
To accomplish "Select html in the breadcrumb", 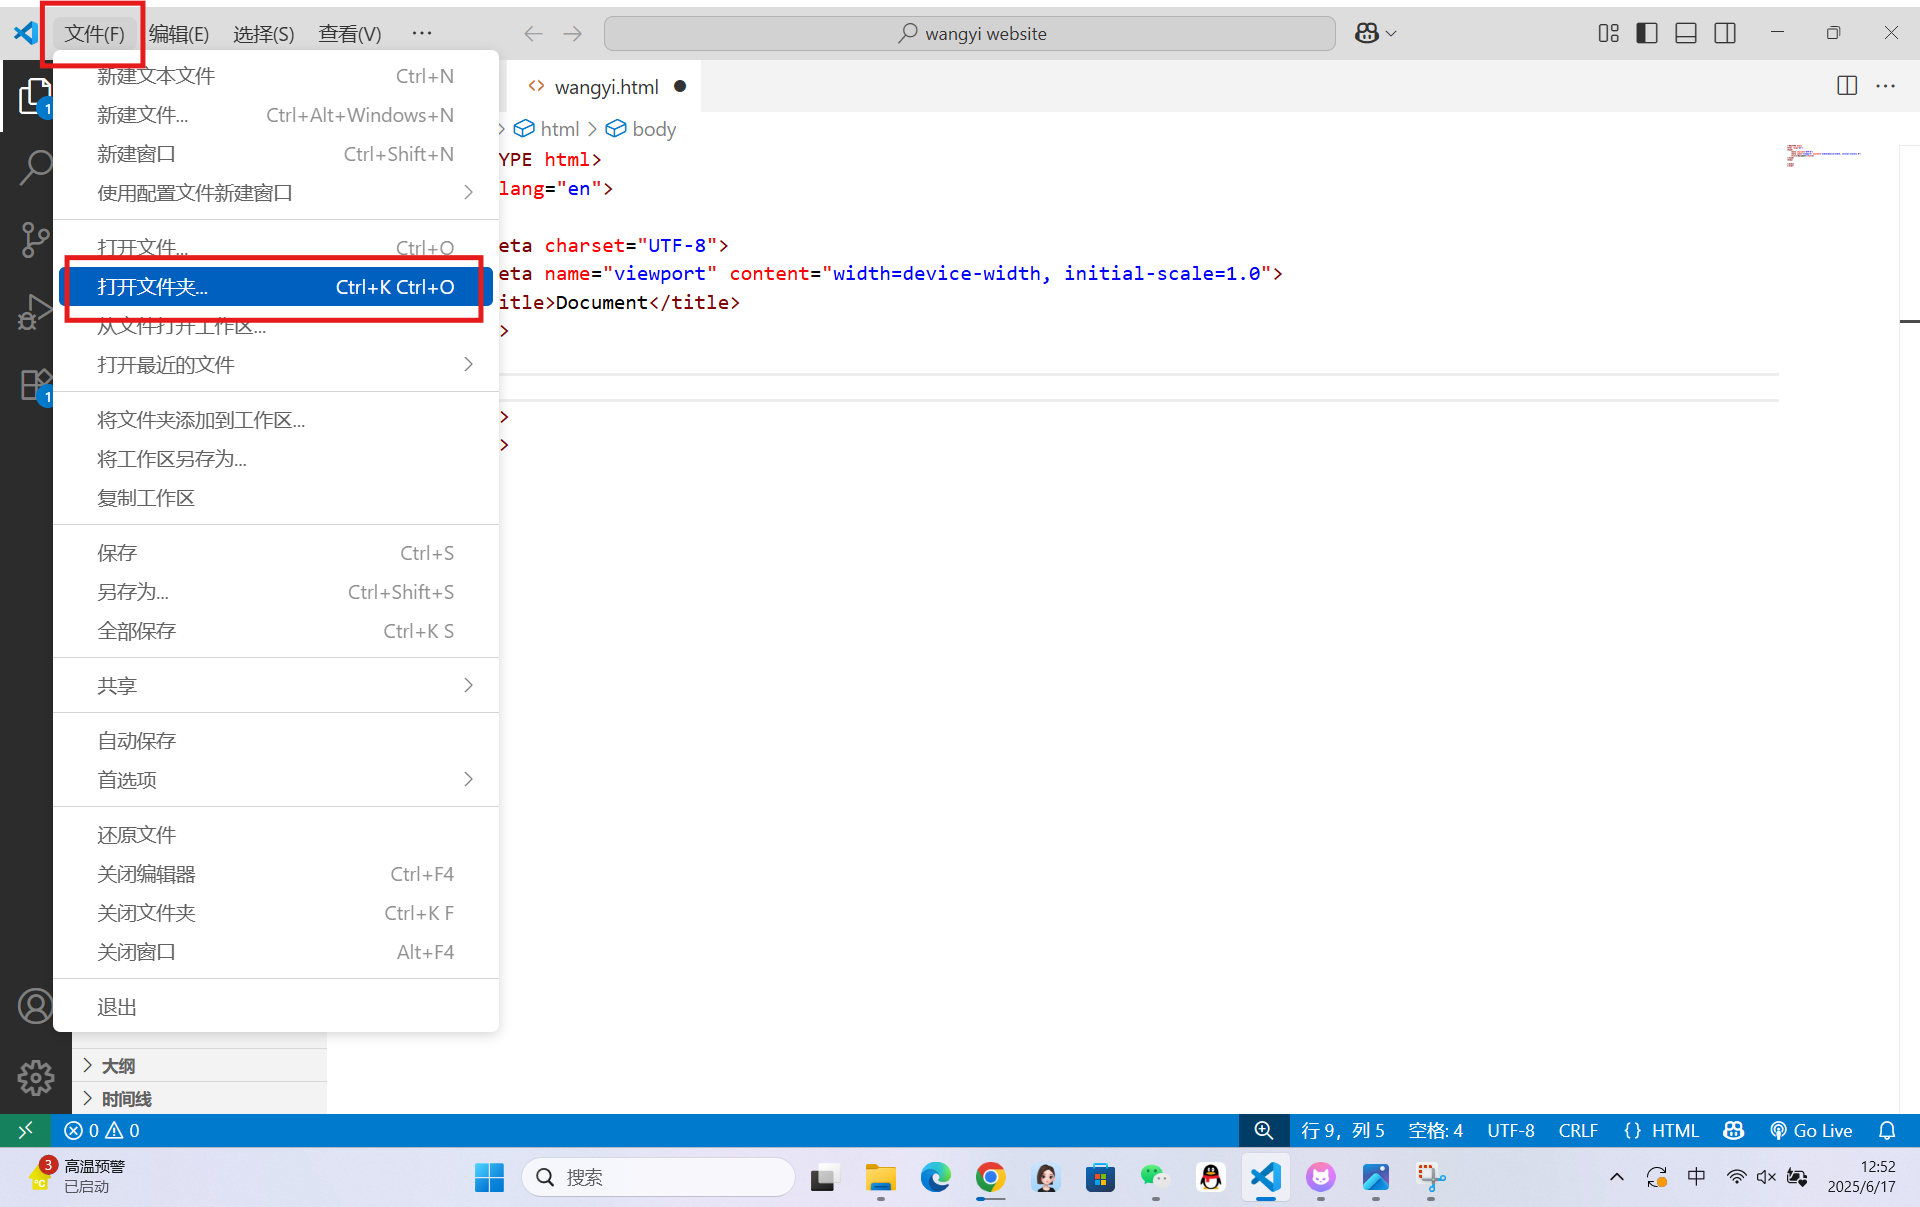I will click(546, 129).
